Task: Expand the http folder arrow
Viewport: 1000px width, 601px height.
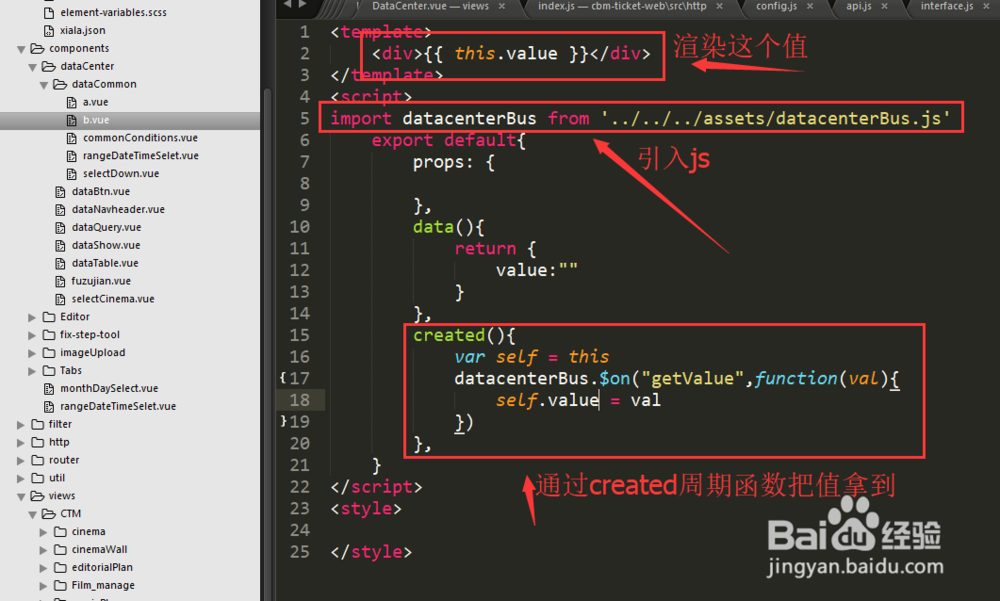Action: (20, 442)
